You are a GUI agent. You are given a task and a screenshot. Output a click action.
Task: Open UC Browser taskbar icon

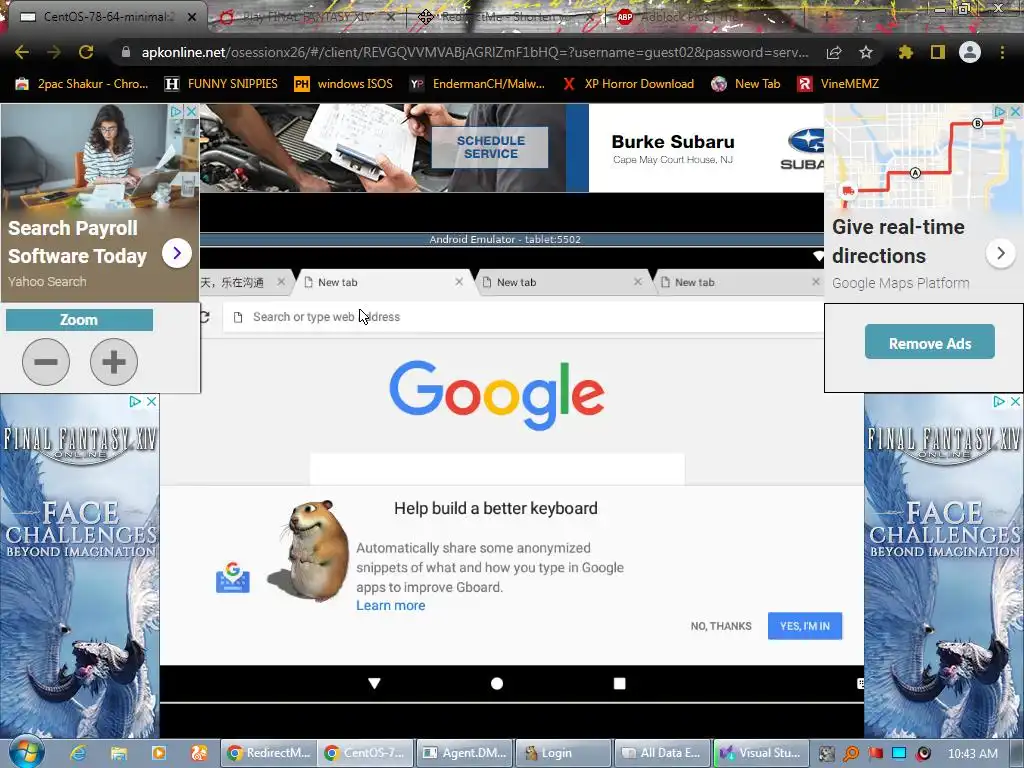199,753
